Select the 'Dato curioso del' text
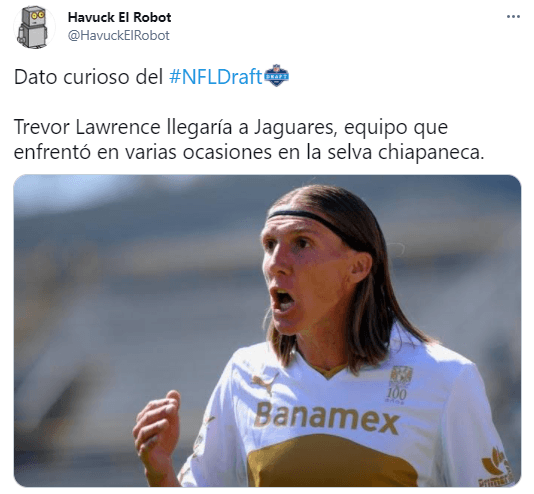 88,77
